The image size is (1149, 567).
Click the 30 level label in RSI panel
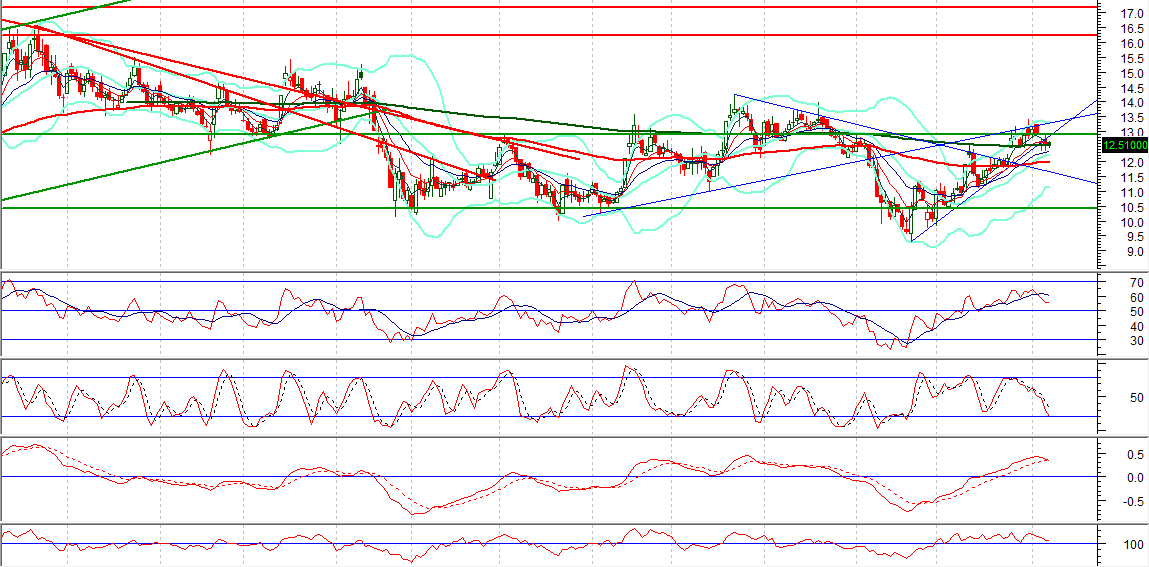[x=1137, y=341]
